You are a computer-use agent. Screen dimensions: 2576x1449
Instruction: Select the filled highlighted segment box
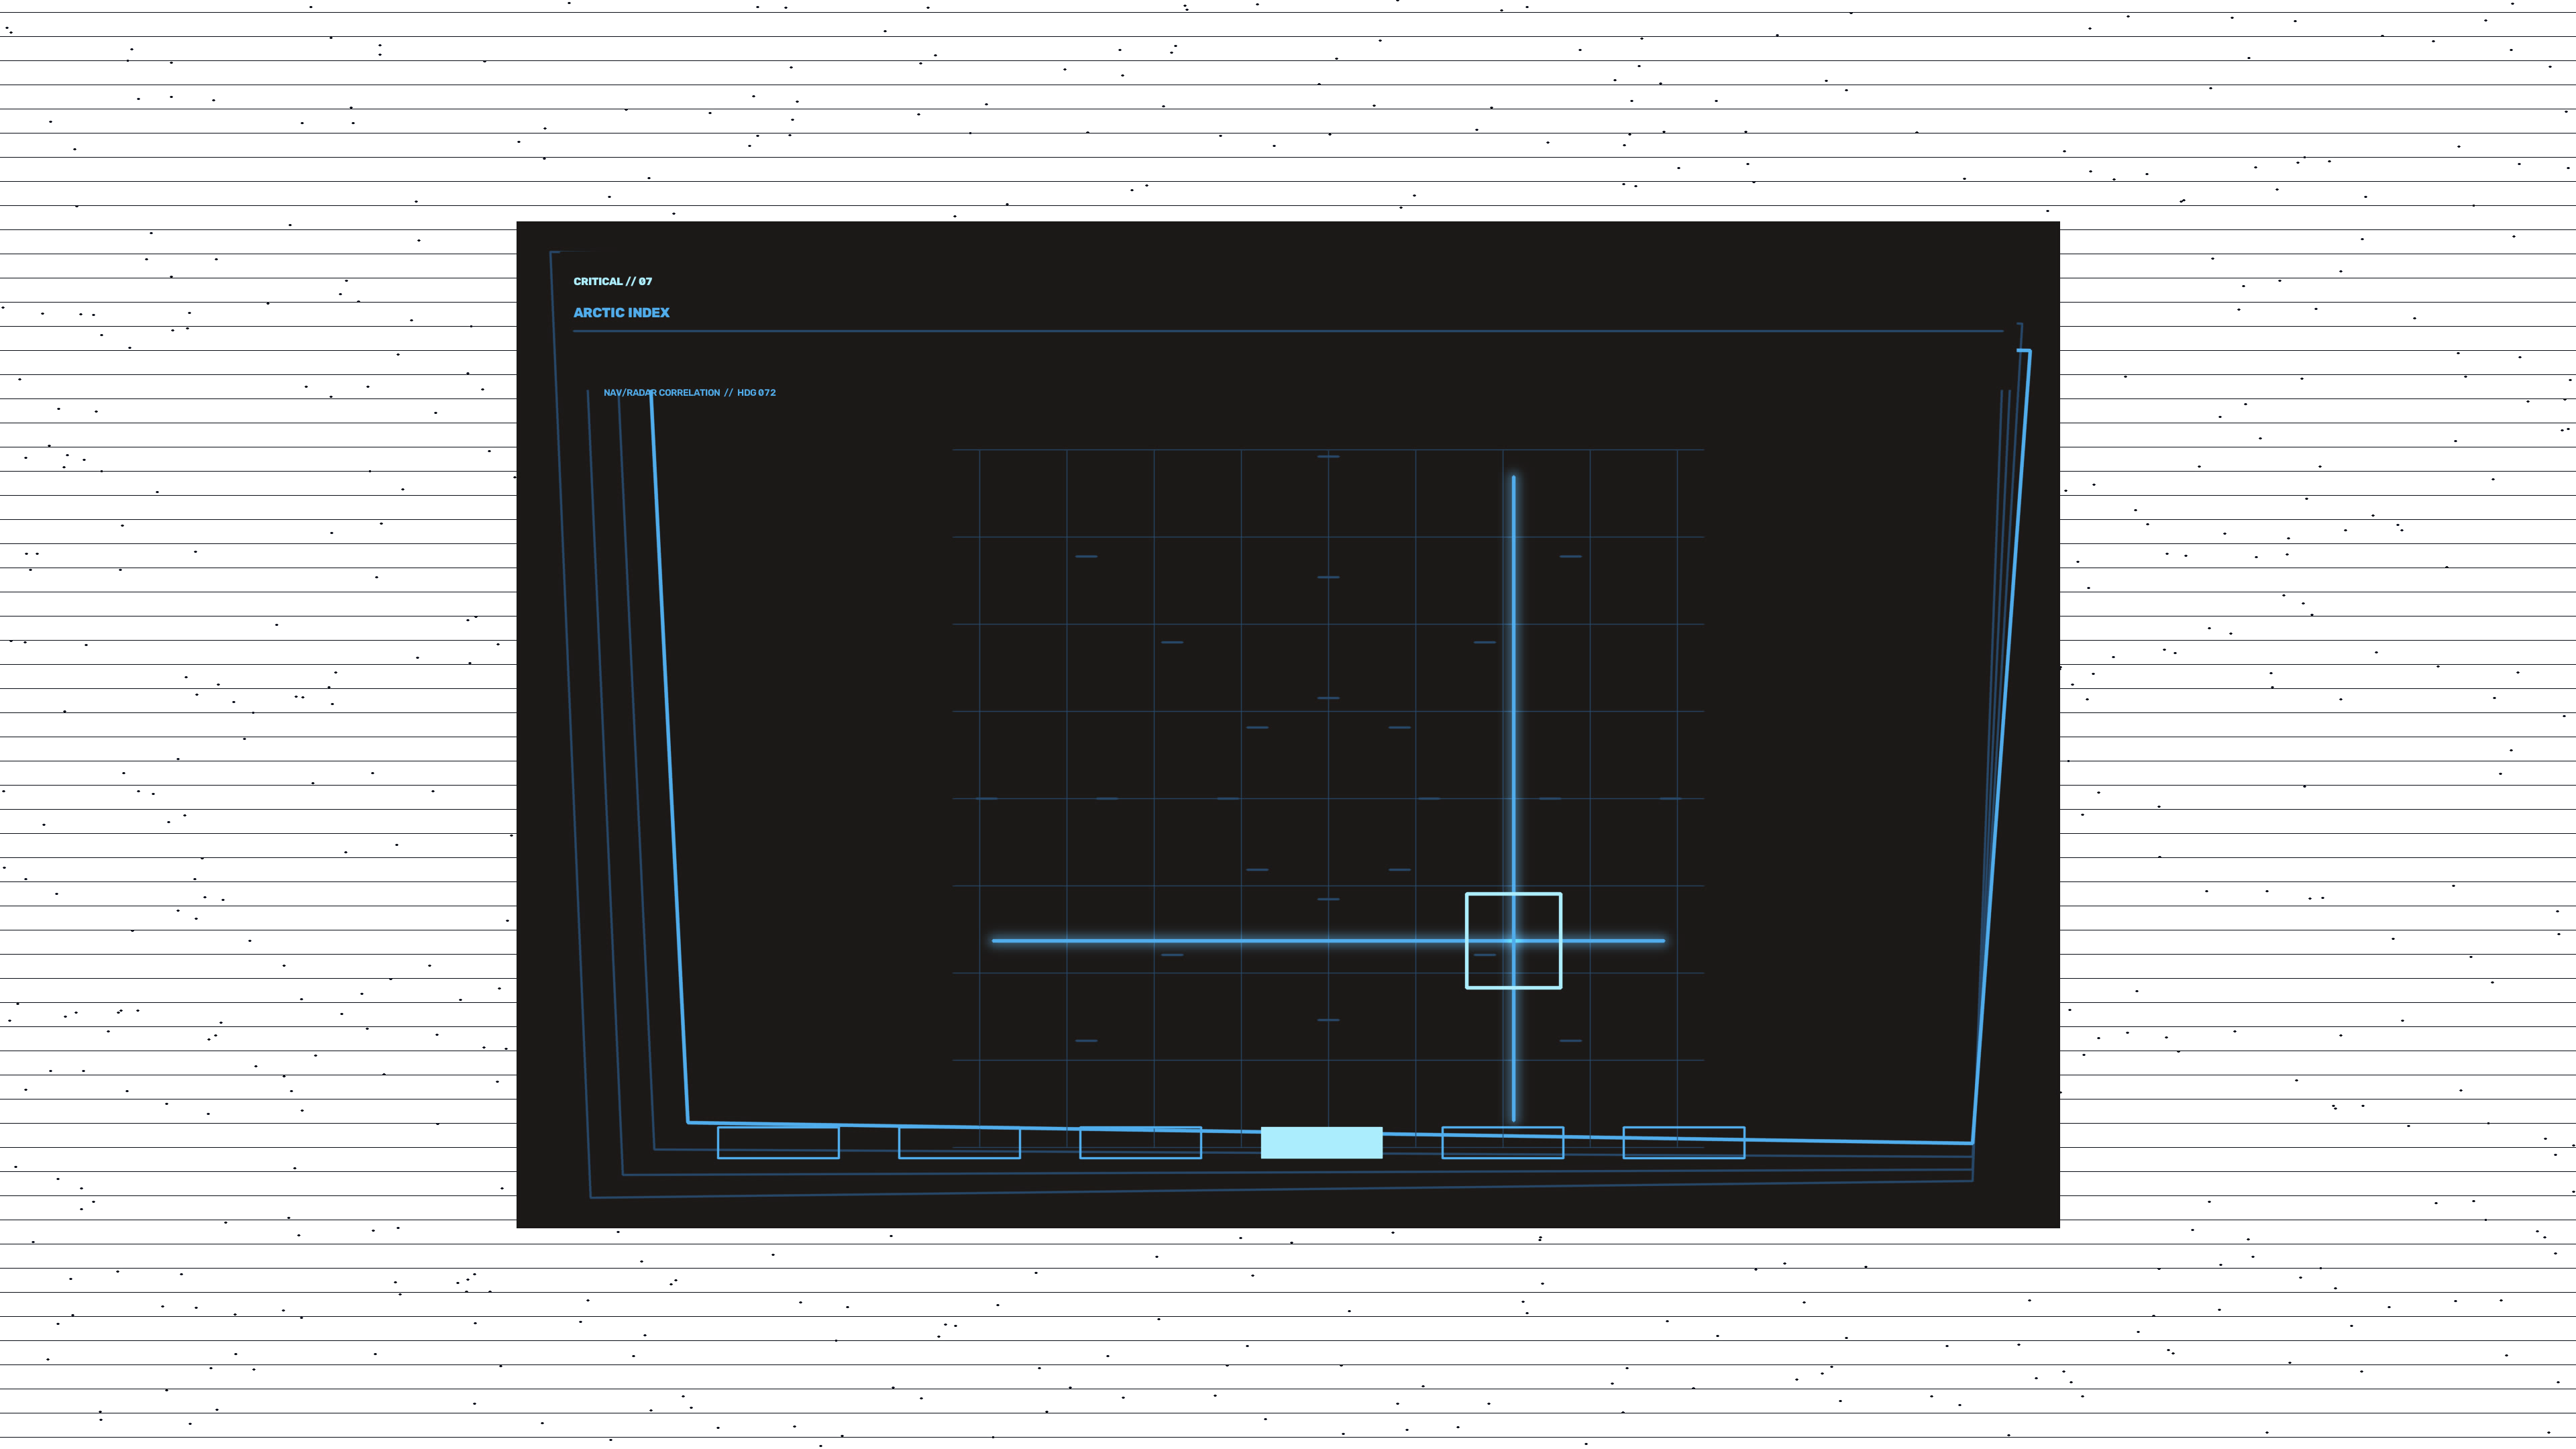(1321, 1142)
